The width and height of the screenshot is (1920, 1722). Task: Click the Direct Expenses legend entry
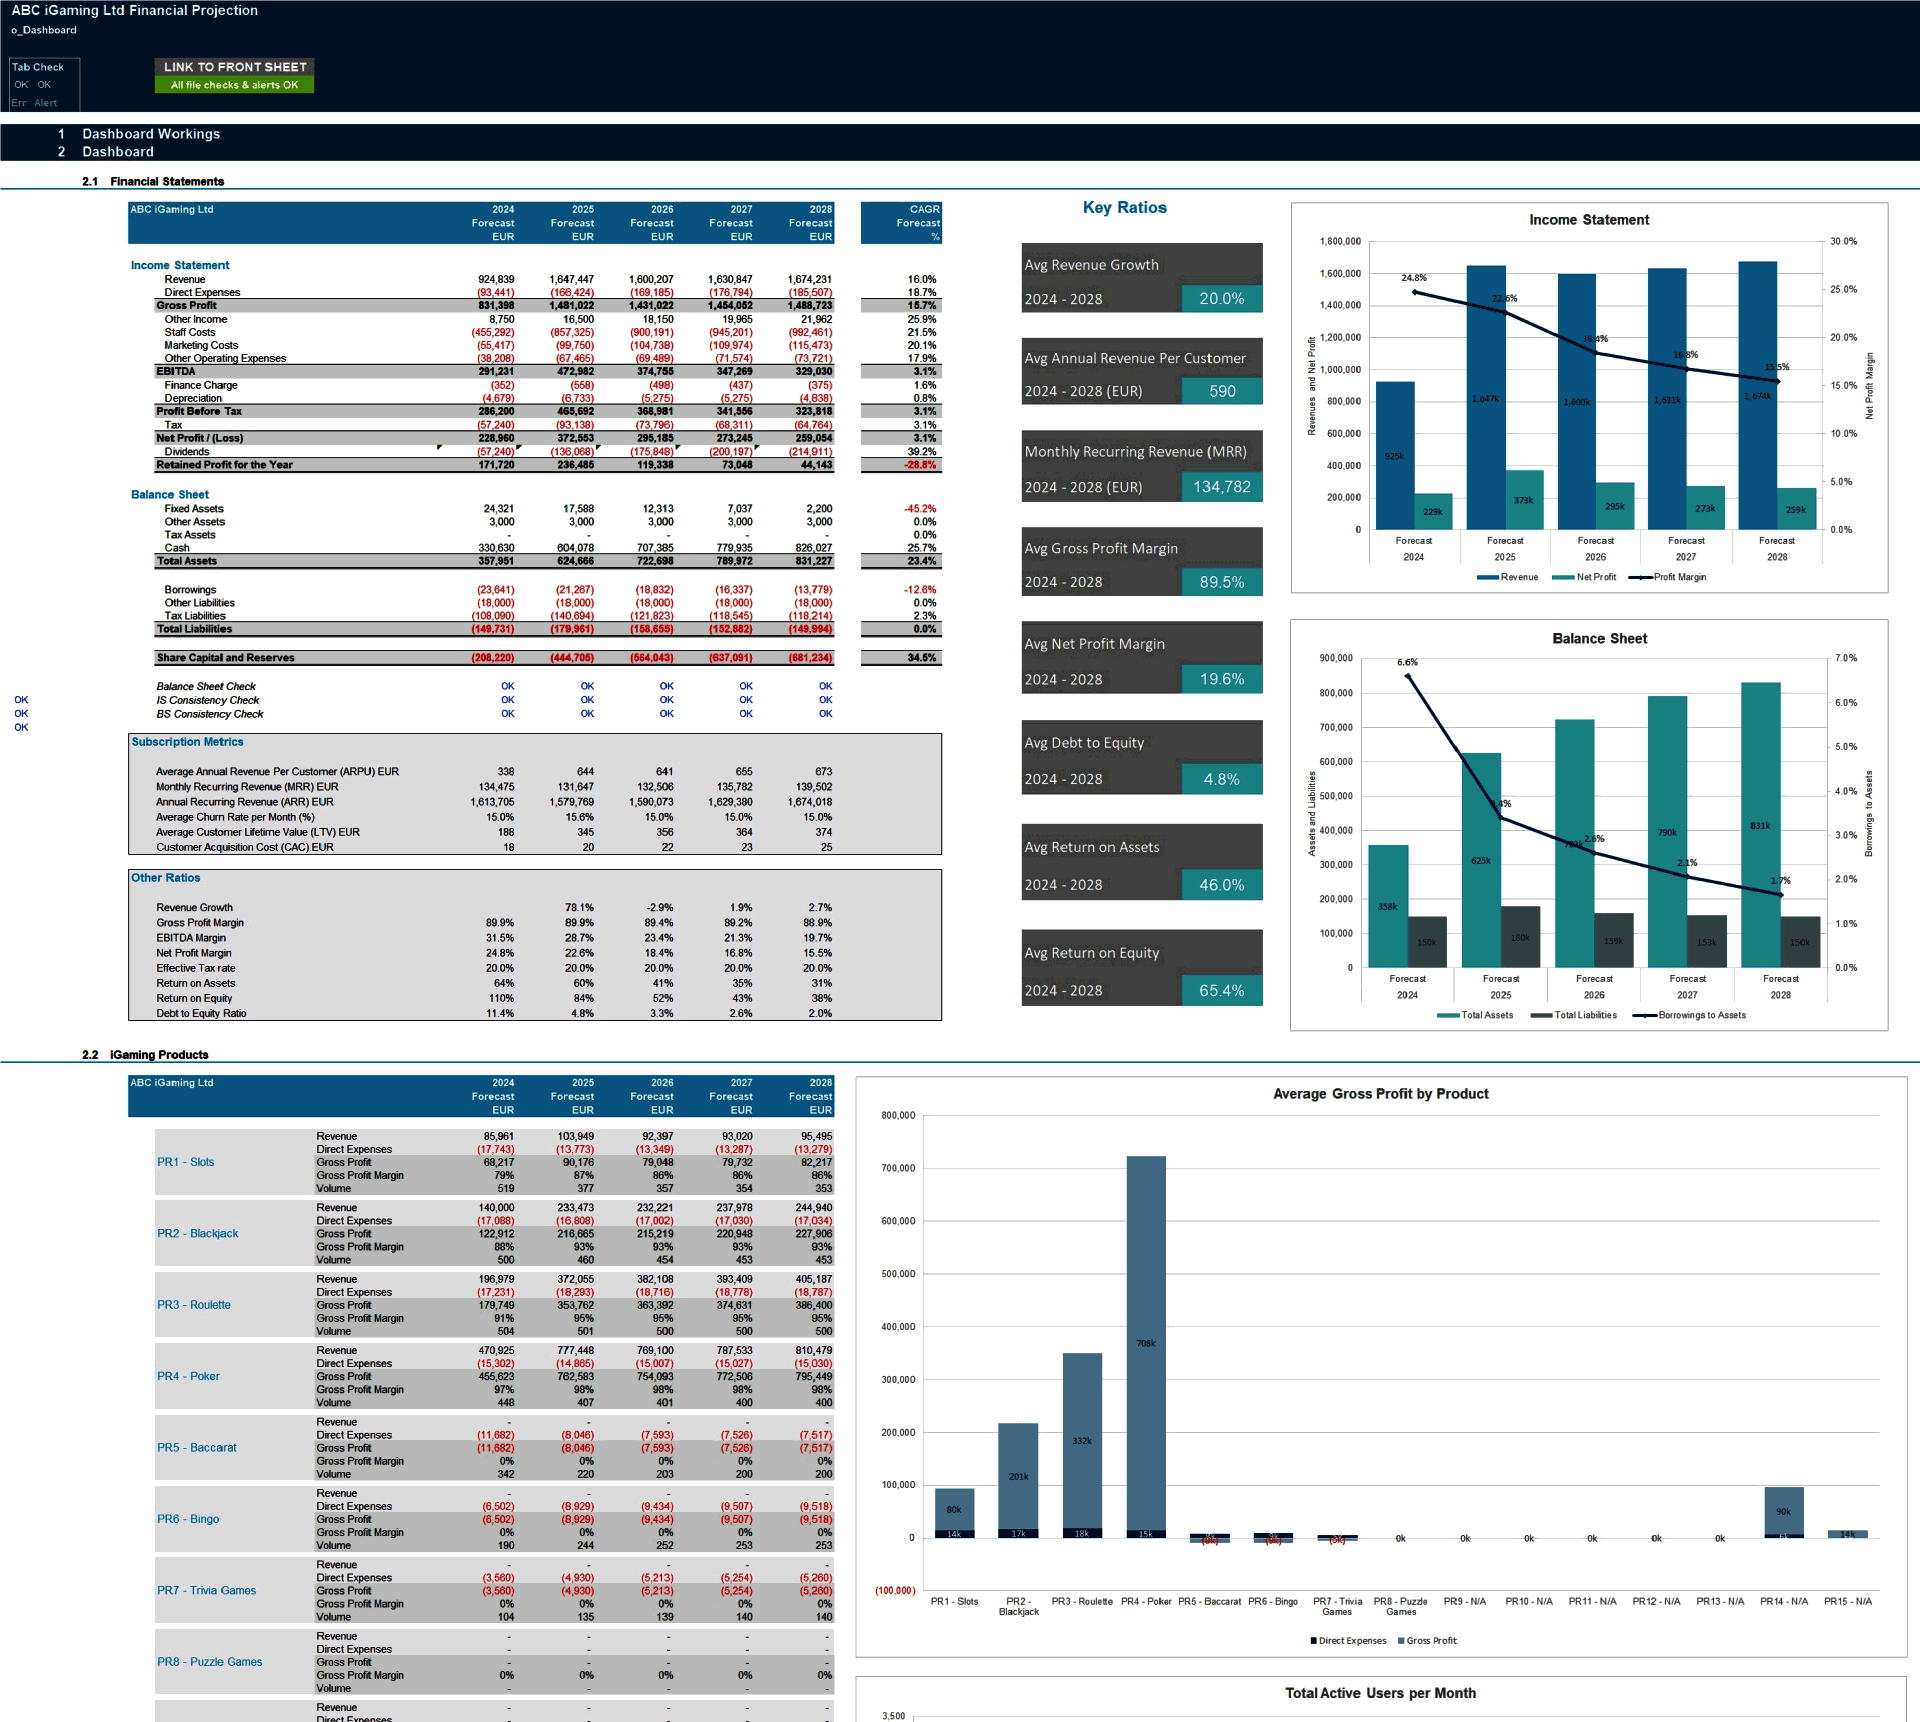click(x=1348, y=1641)
